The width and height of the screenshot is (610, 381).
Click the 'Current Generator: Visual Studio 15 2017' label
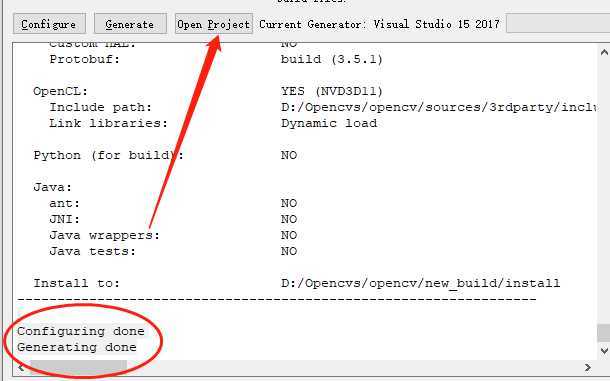[x=379, y=24]
